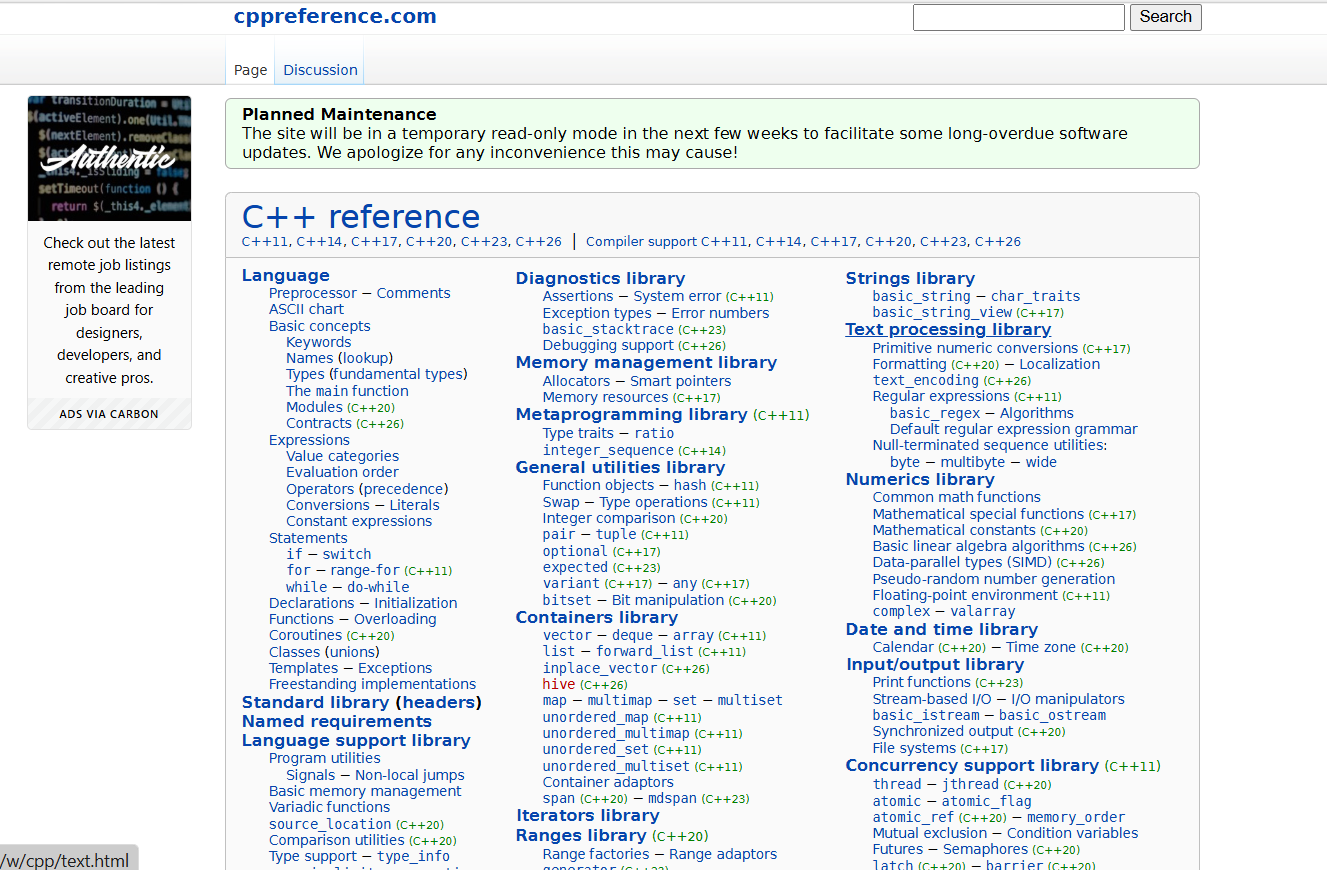This screenshot has width=1327, height=870.
Task: Open Freestanding implementations link
Action: (372, 684)
